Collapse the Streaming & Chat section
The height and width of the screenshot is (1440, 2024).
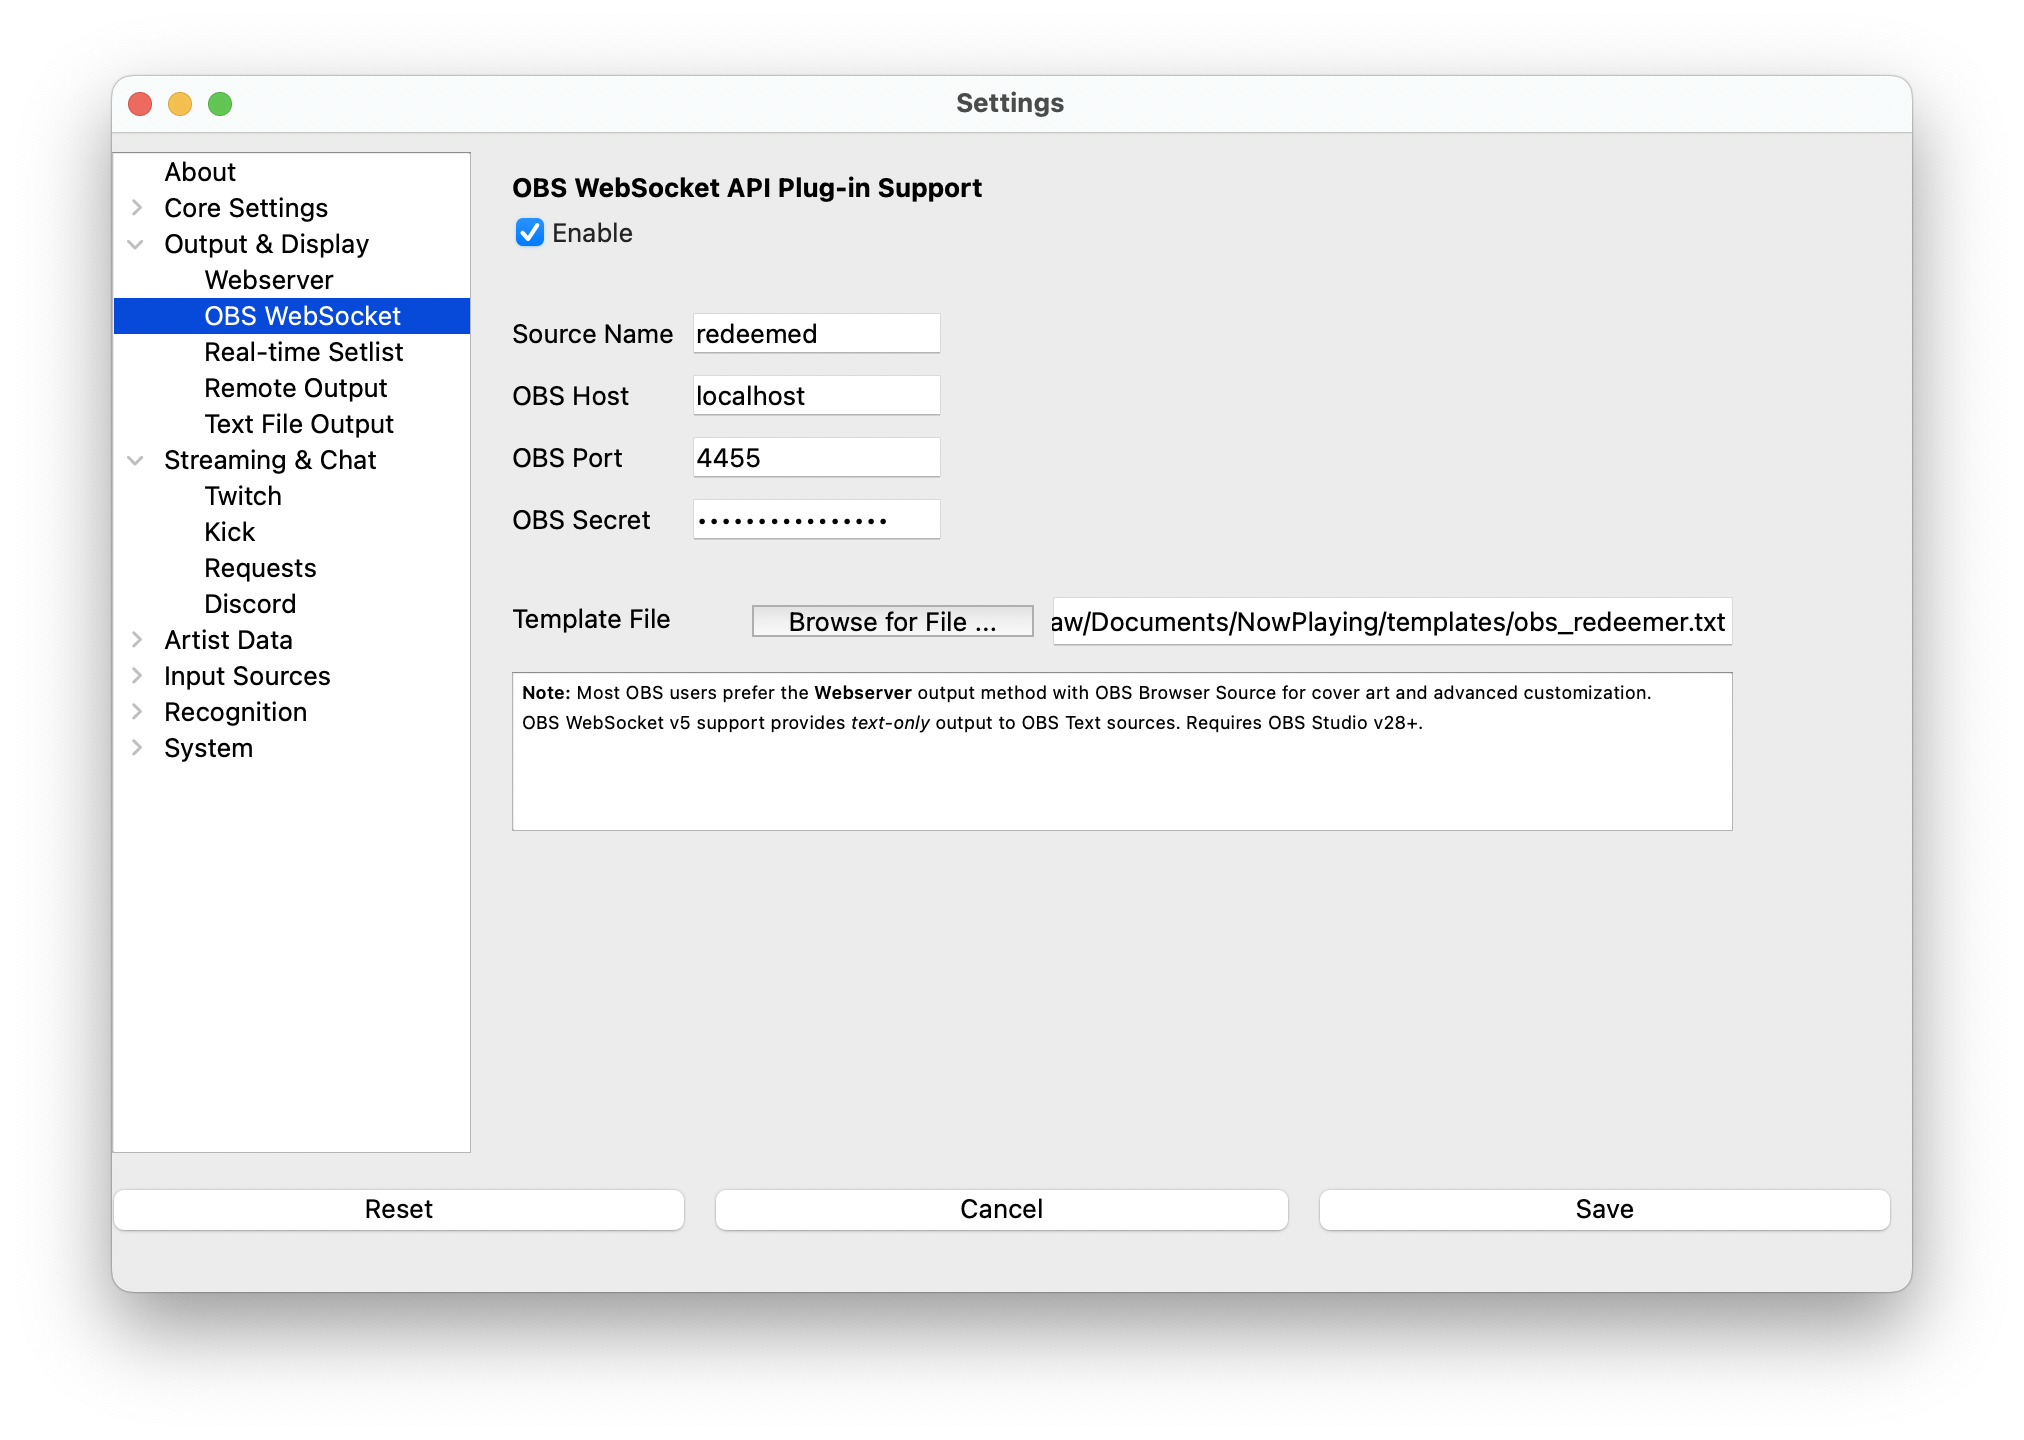point(137,460)
